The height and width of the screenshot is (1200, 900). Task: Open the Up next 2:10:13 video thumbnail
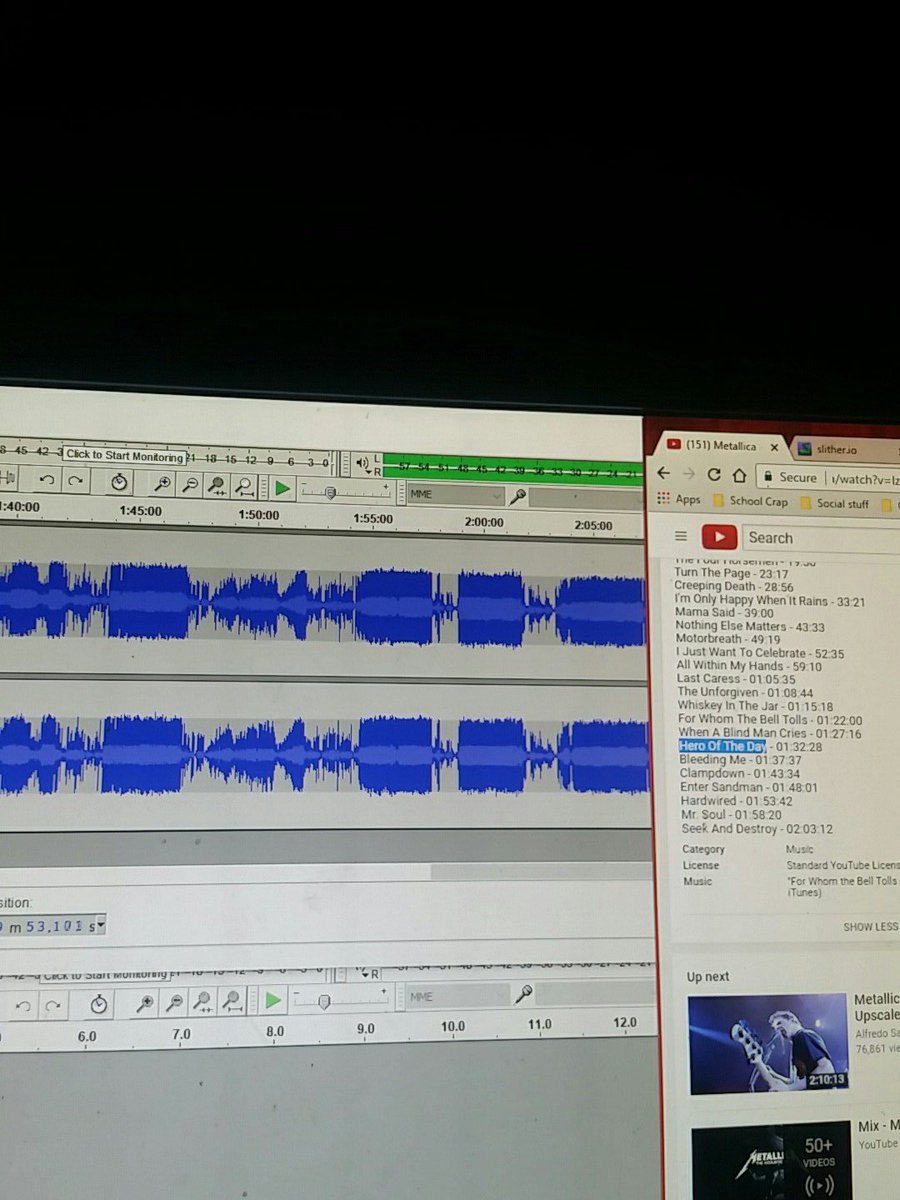coord(768,1043)
